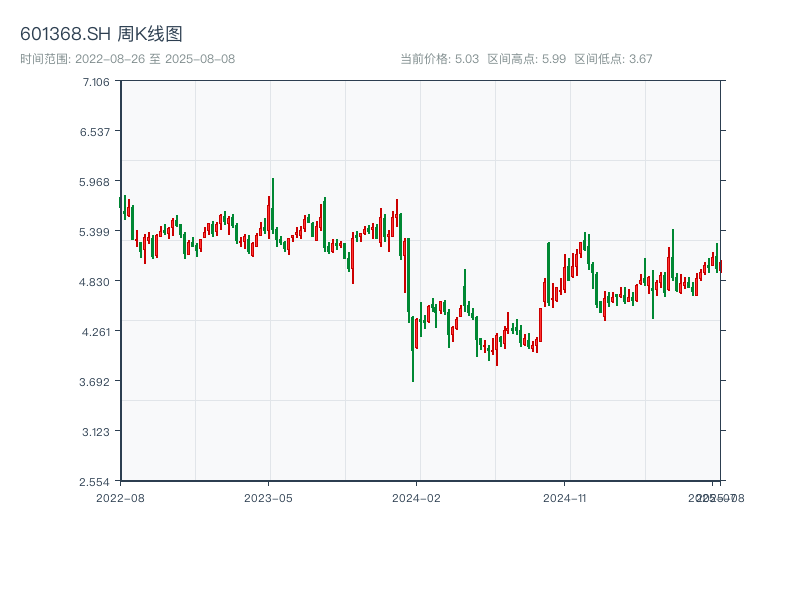Click the lowest green candle near 2024-02

pos(413,350)
